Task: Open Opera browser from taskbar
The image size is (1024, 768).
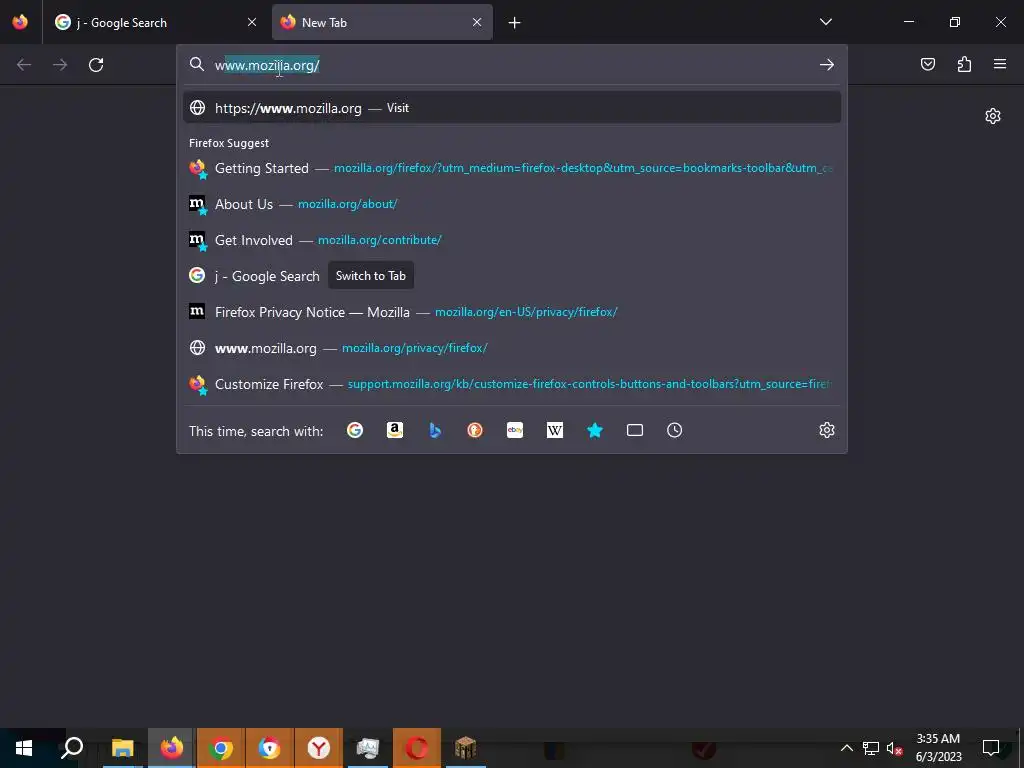Action: tap(417, 748)
